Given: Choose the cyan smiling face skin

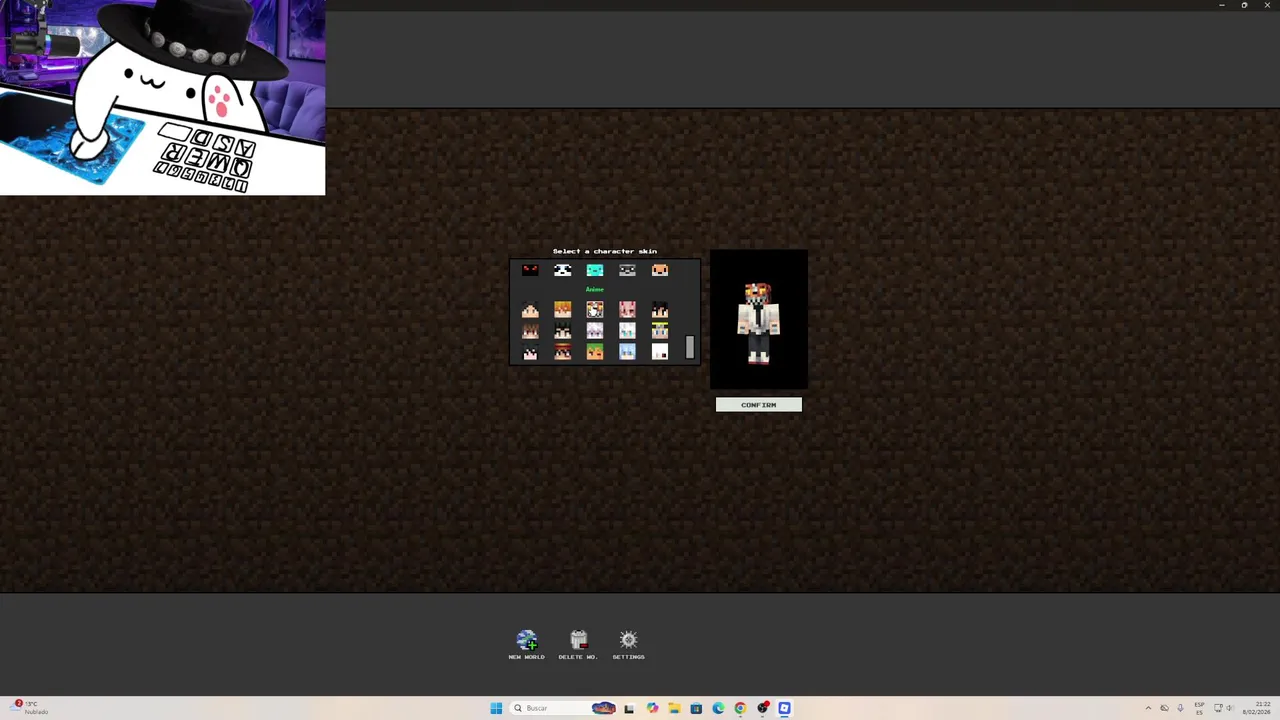Looking at the screenshot, I should click(595, 270).
